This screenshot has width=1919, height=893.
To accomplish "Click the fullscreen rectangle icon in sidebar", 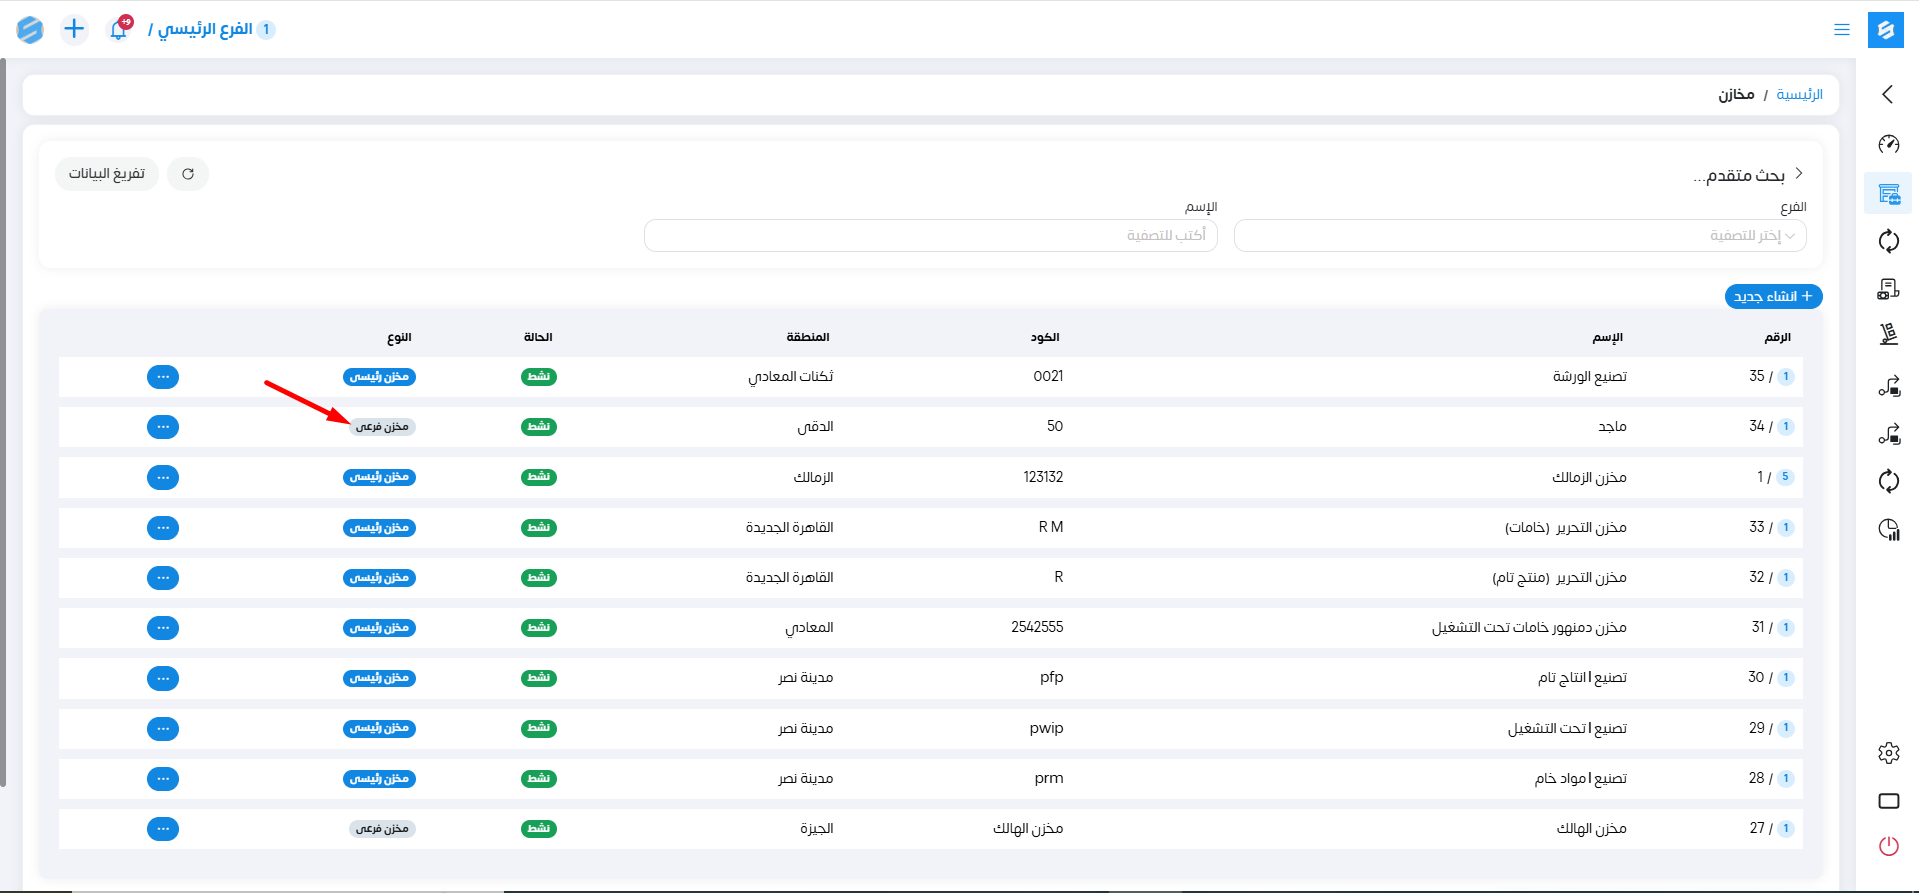I will pos(1888,801).
